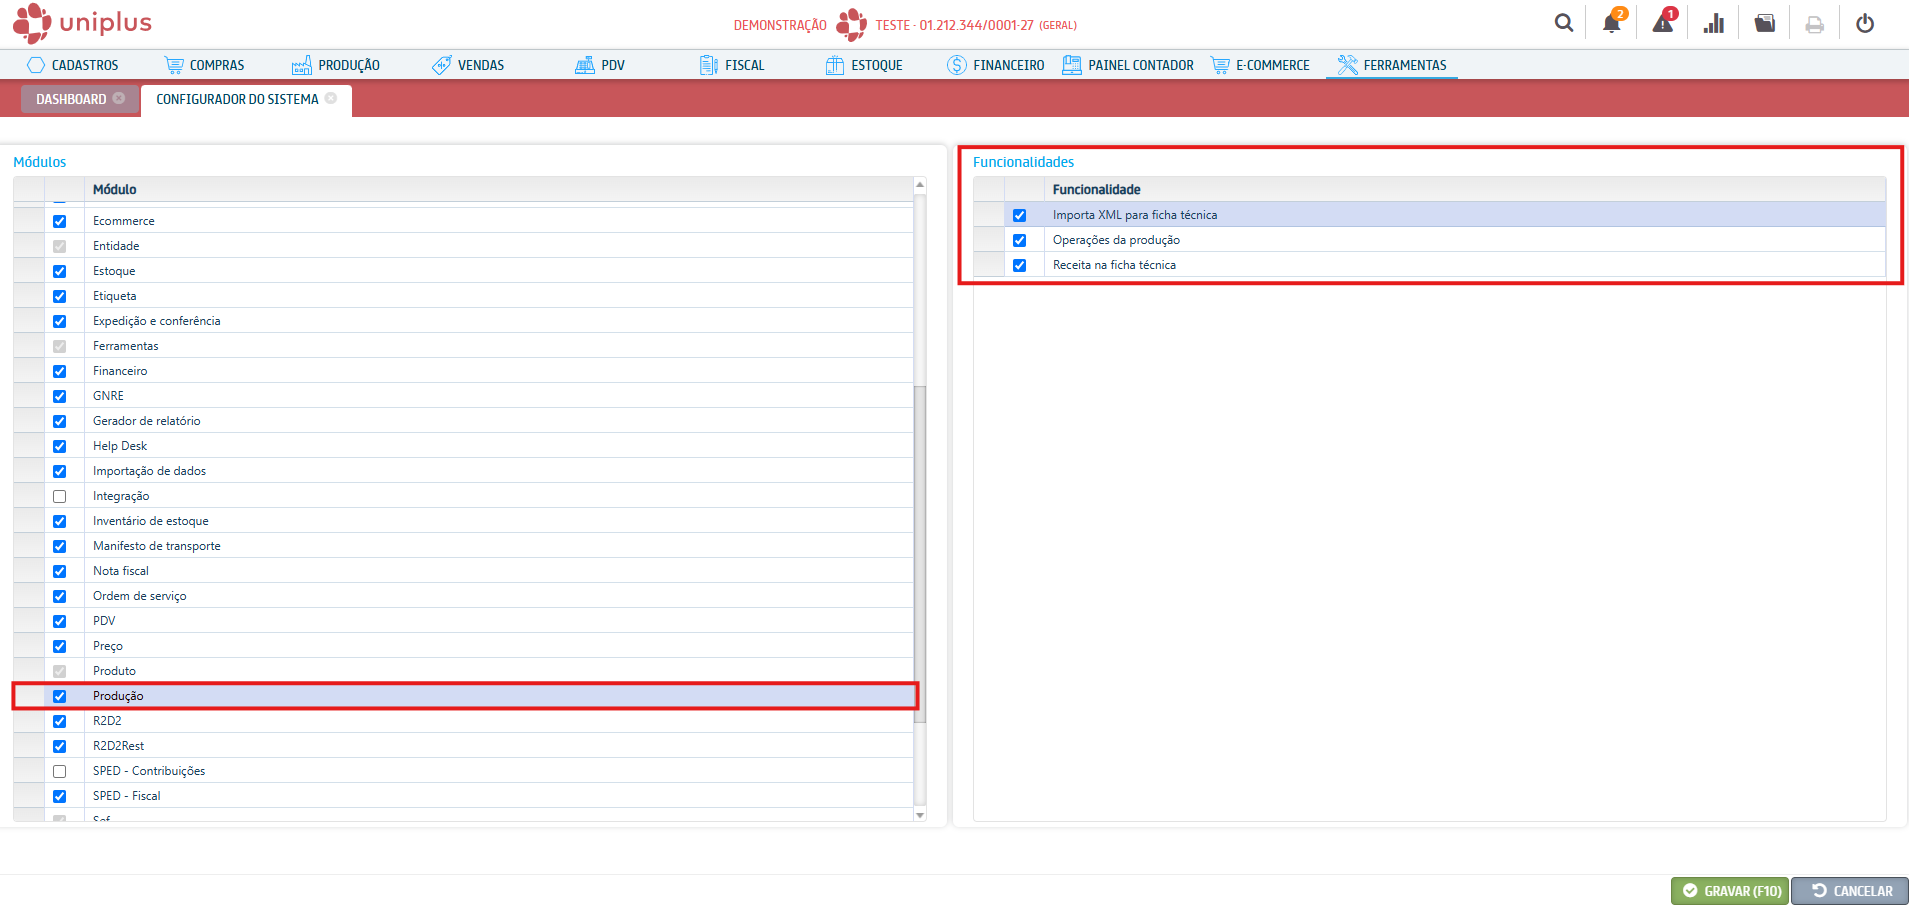The height and width of the screenshot is (905, 1909).
Task: Enable the Integração module checkbox
Action: tap(60, 497)
